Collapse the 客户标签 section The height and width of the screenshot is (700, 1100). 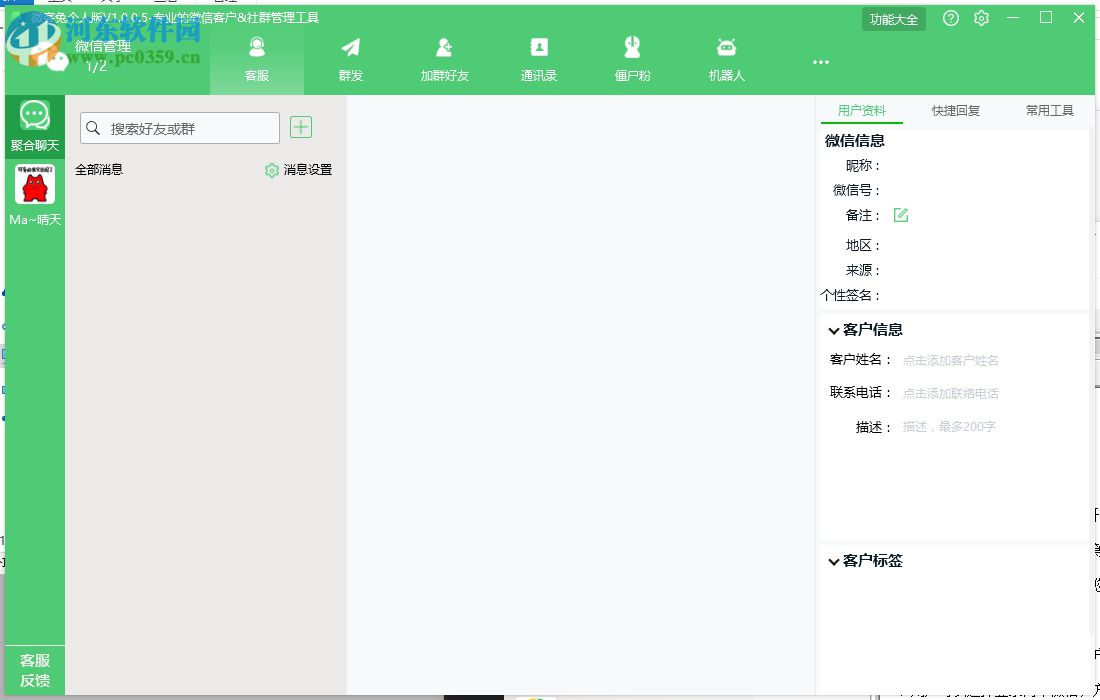point(834,561)
